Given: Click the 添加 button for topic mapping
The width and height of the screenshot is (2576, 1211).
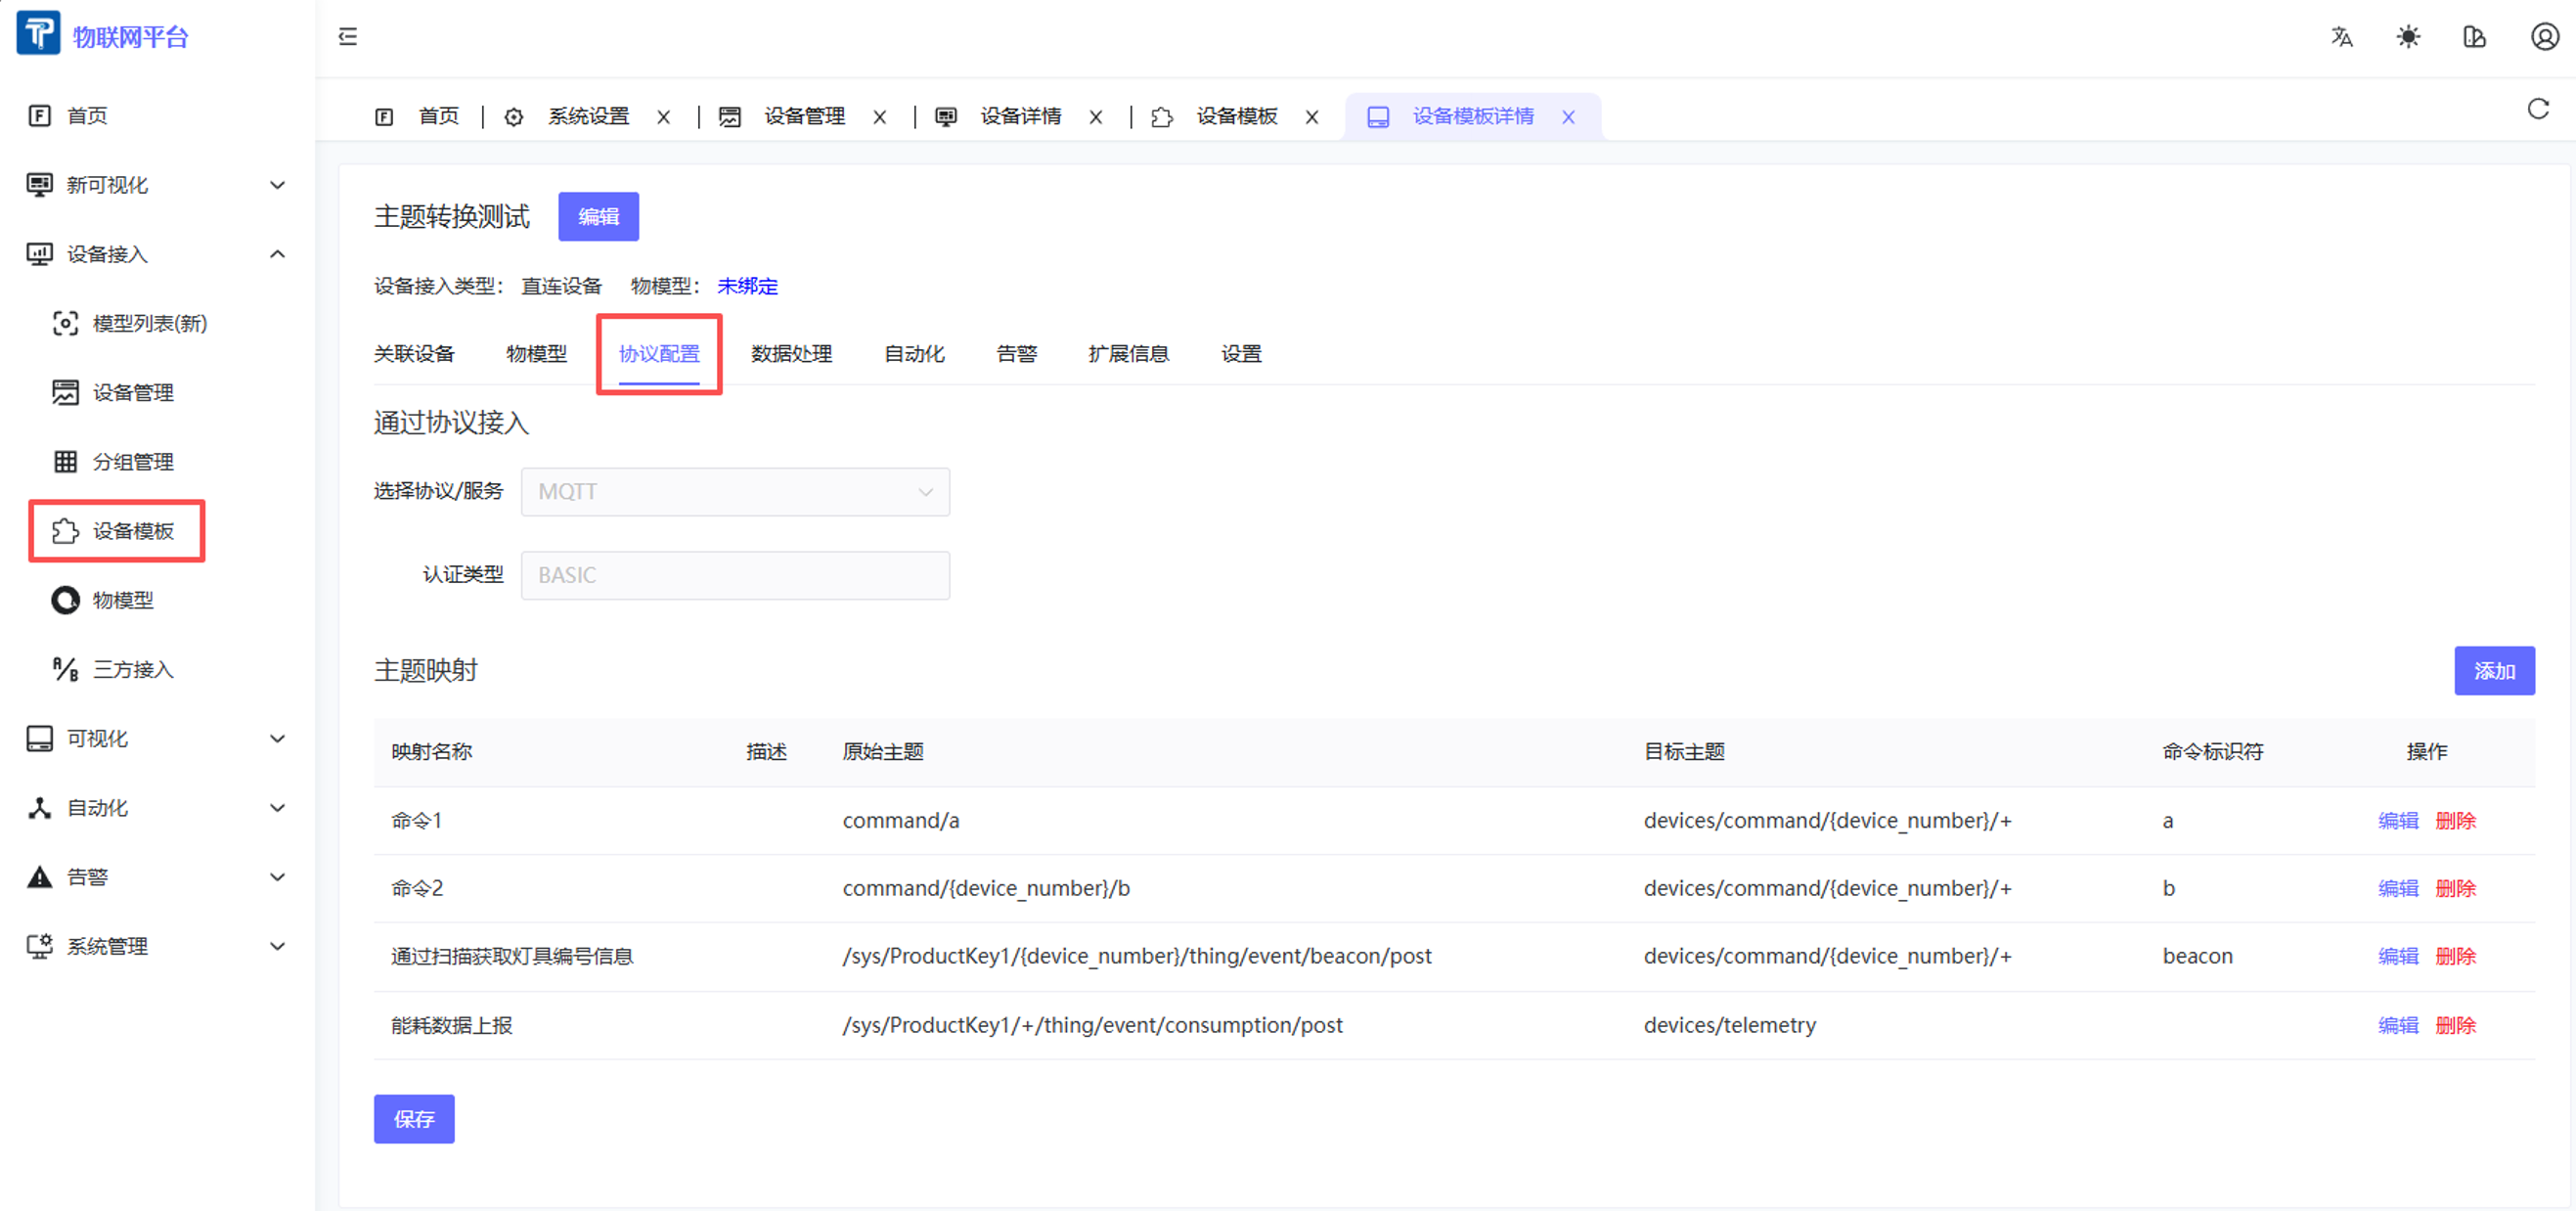Looking at the screenshot, I should (x=2493, y=671).
